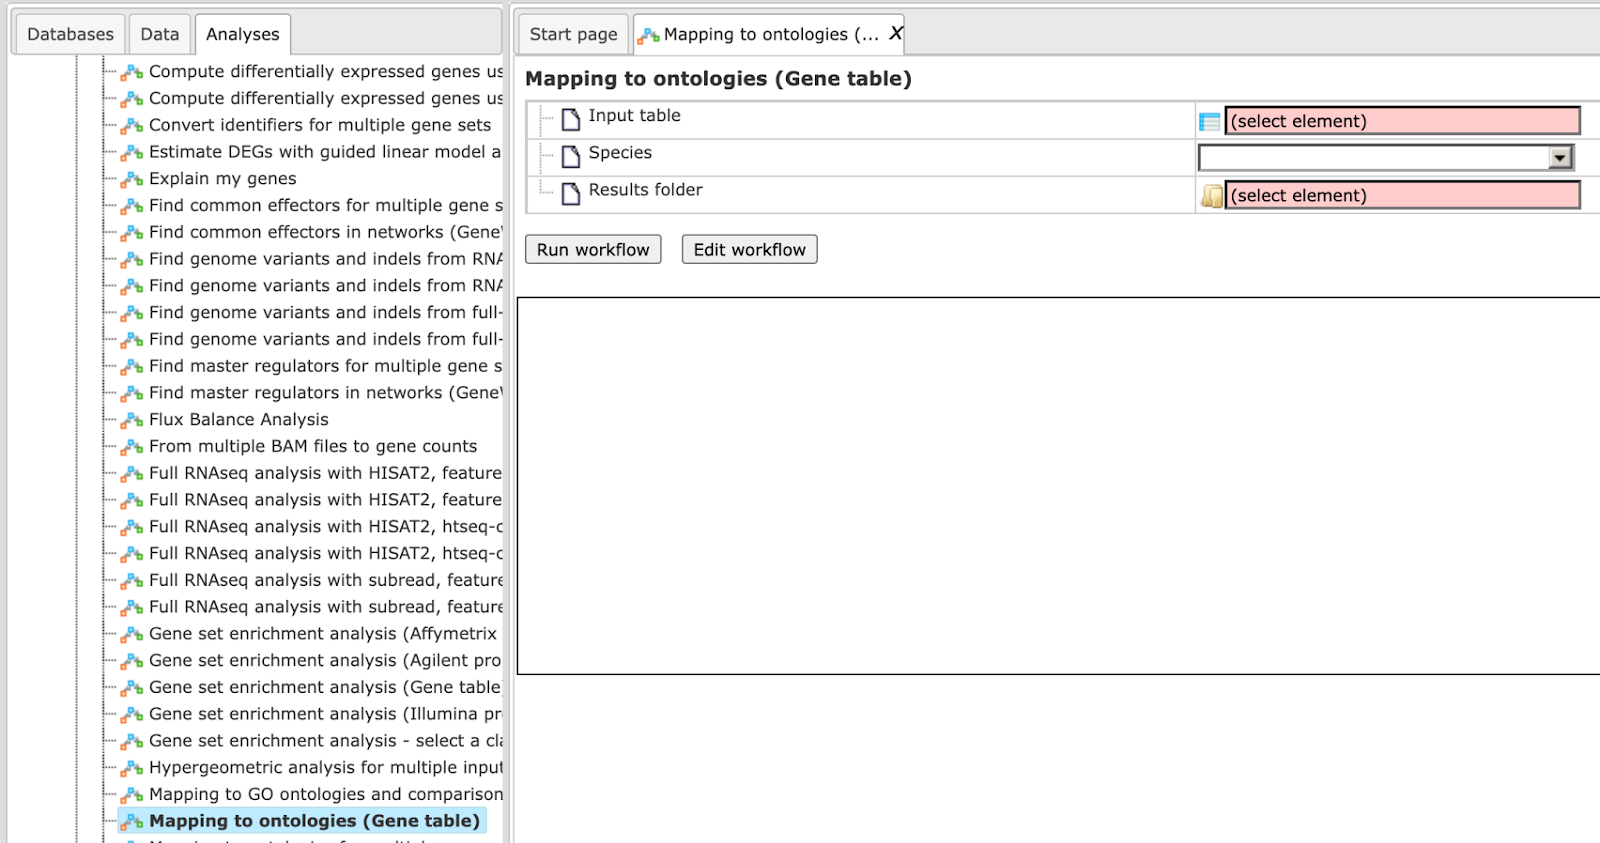Open the Species dropdown arrow
Screen dimensions: 1600x843
pos(1560,158)
